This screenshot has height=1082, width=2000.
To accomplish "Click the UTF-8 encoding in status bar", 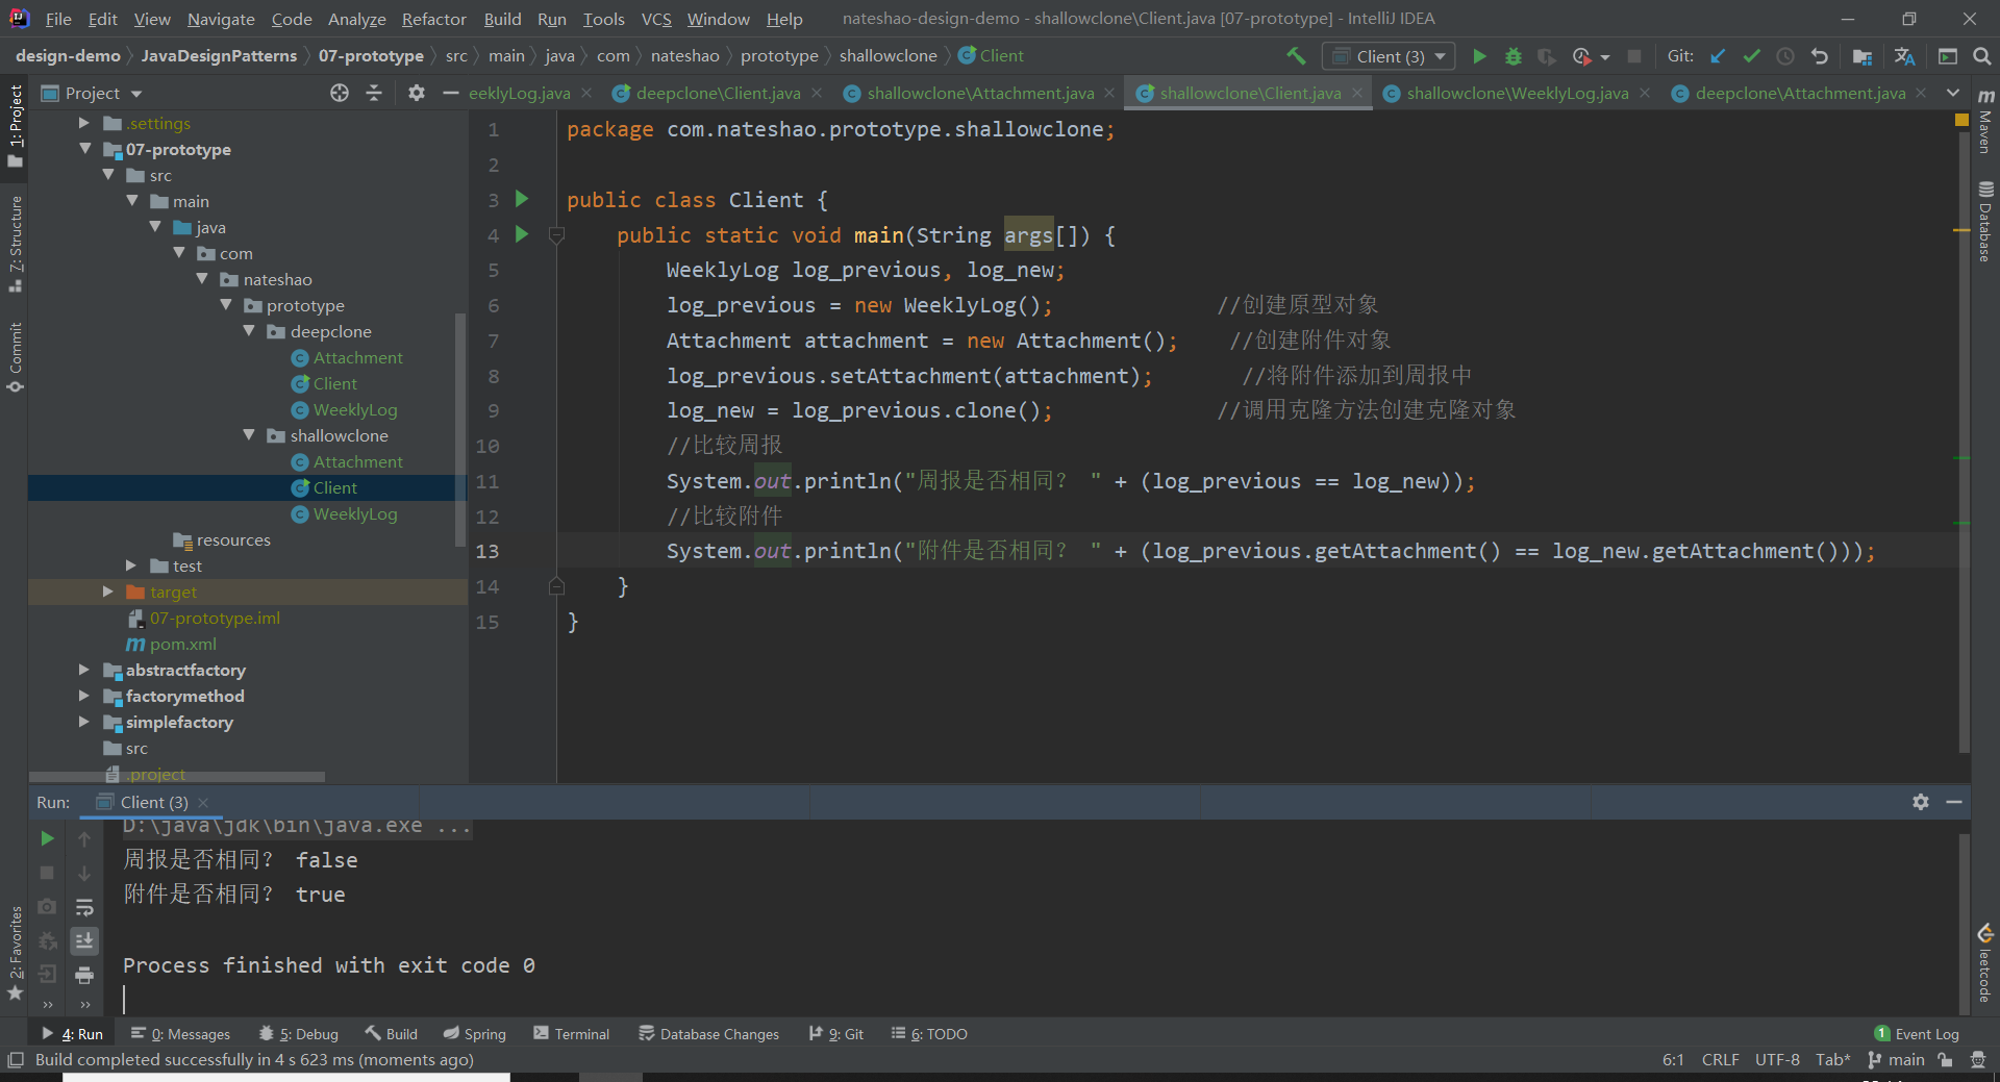I will click(1777, 1060).
